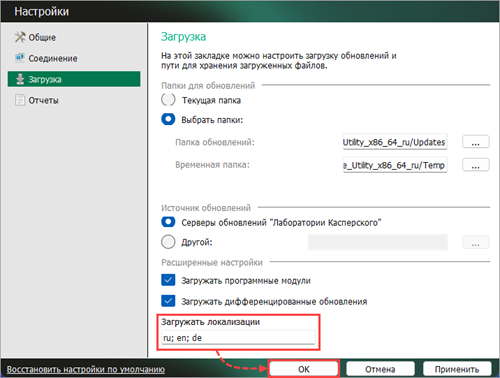Click the Загружать локализации label
Viewport: 500px width, 378px height.
(211, 322)
